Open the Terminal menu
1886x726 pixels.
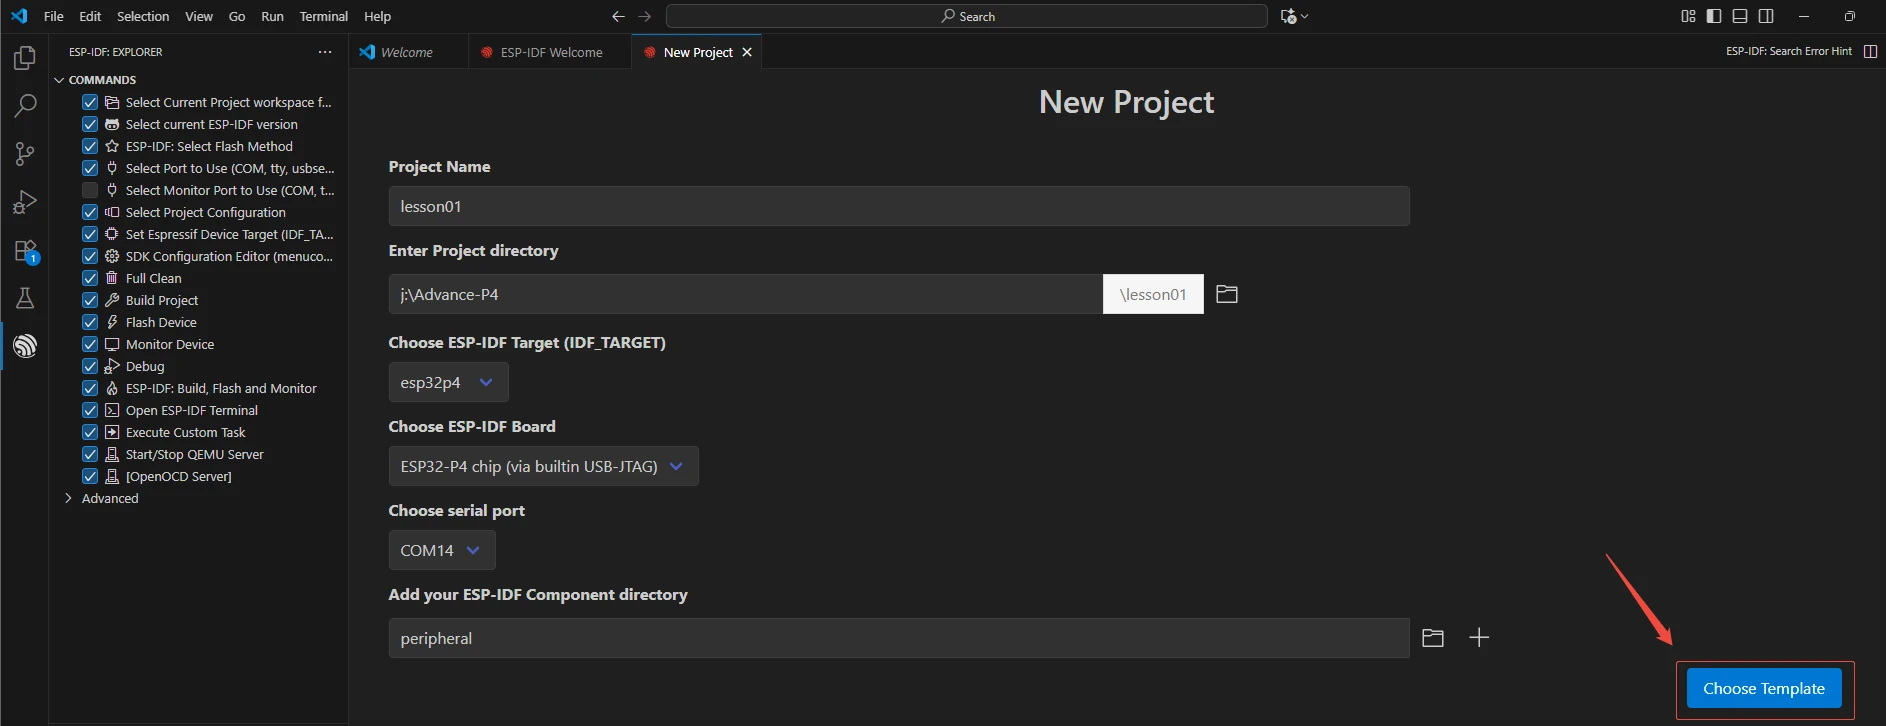323,16
